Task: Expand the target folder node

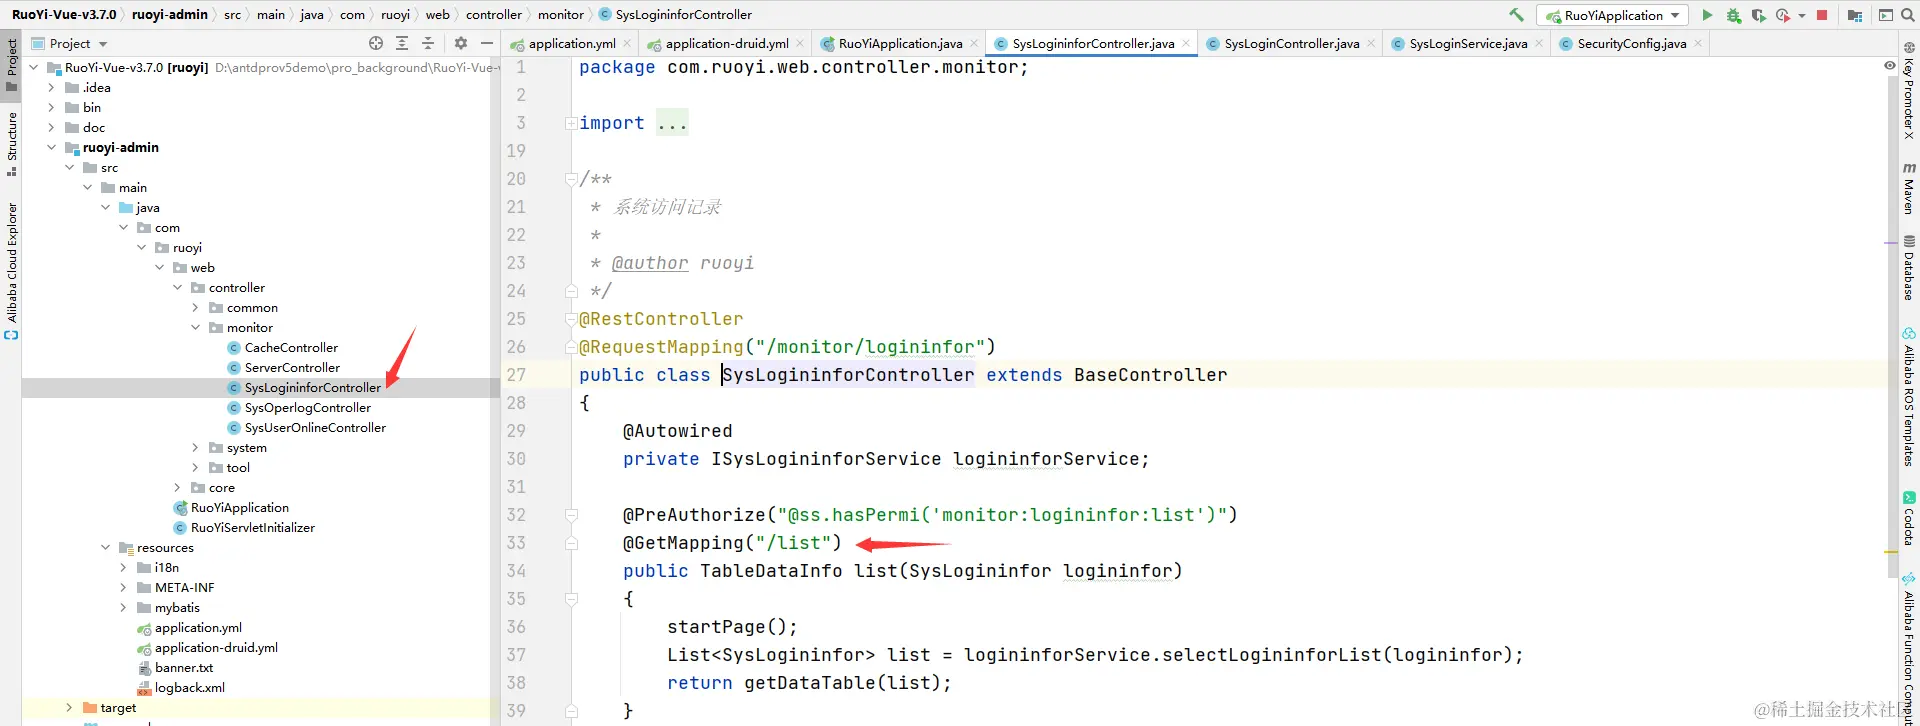Action: coord(69,707)
